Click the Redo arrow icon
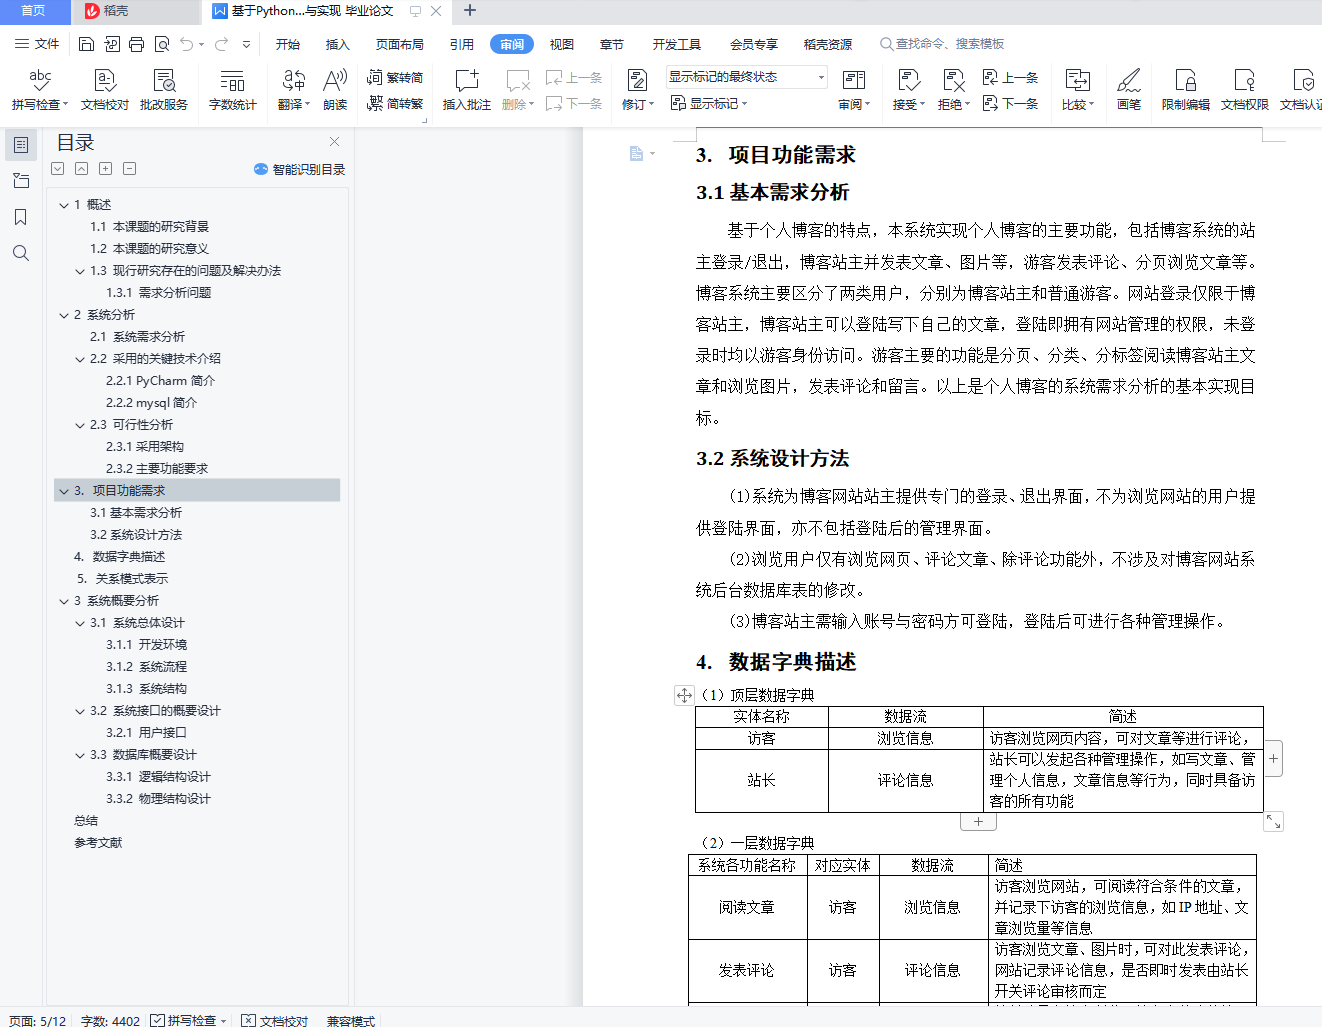 coord(221,44)
